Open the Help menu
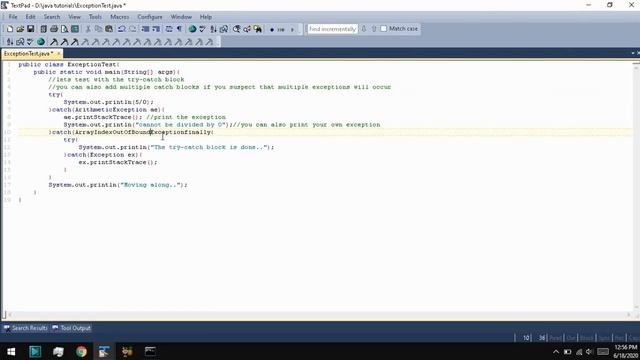 coord(206,17)
